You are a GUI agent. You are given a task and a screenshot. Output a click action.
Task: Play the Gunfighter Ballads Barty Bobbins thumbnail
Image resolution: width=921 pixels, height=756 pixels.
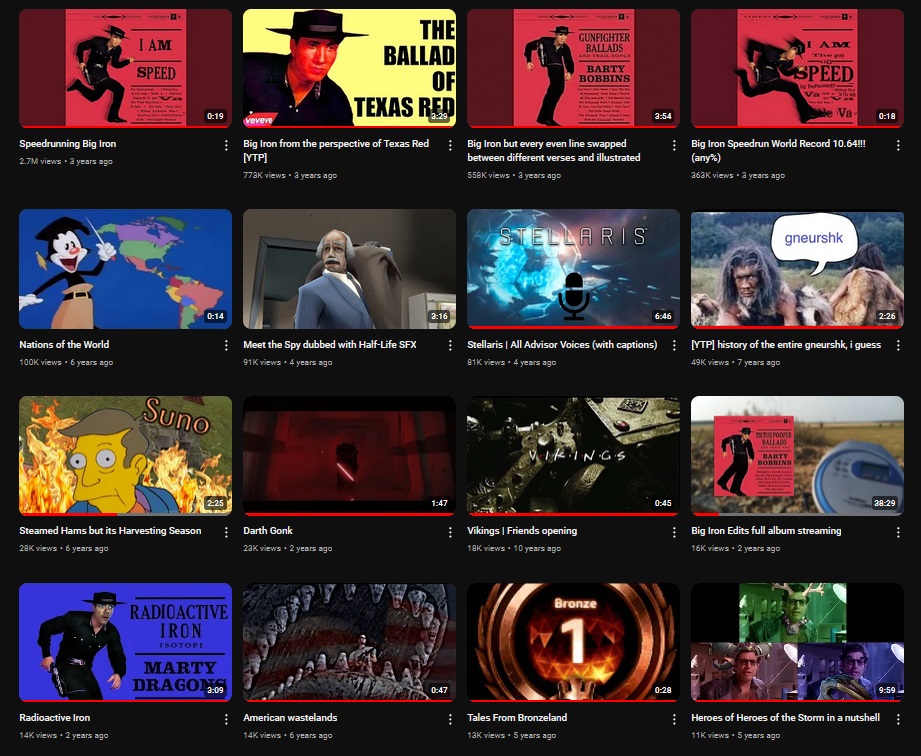click(573, 68)
